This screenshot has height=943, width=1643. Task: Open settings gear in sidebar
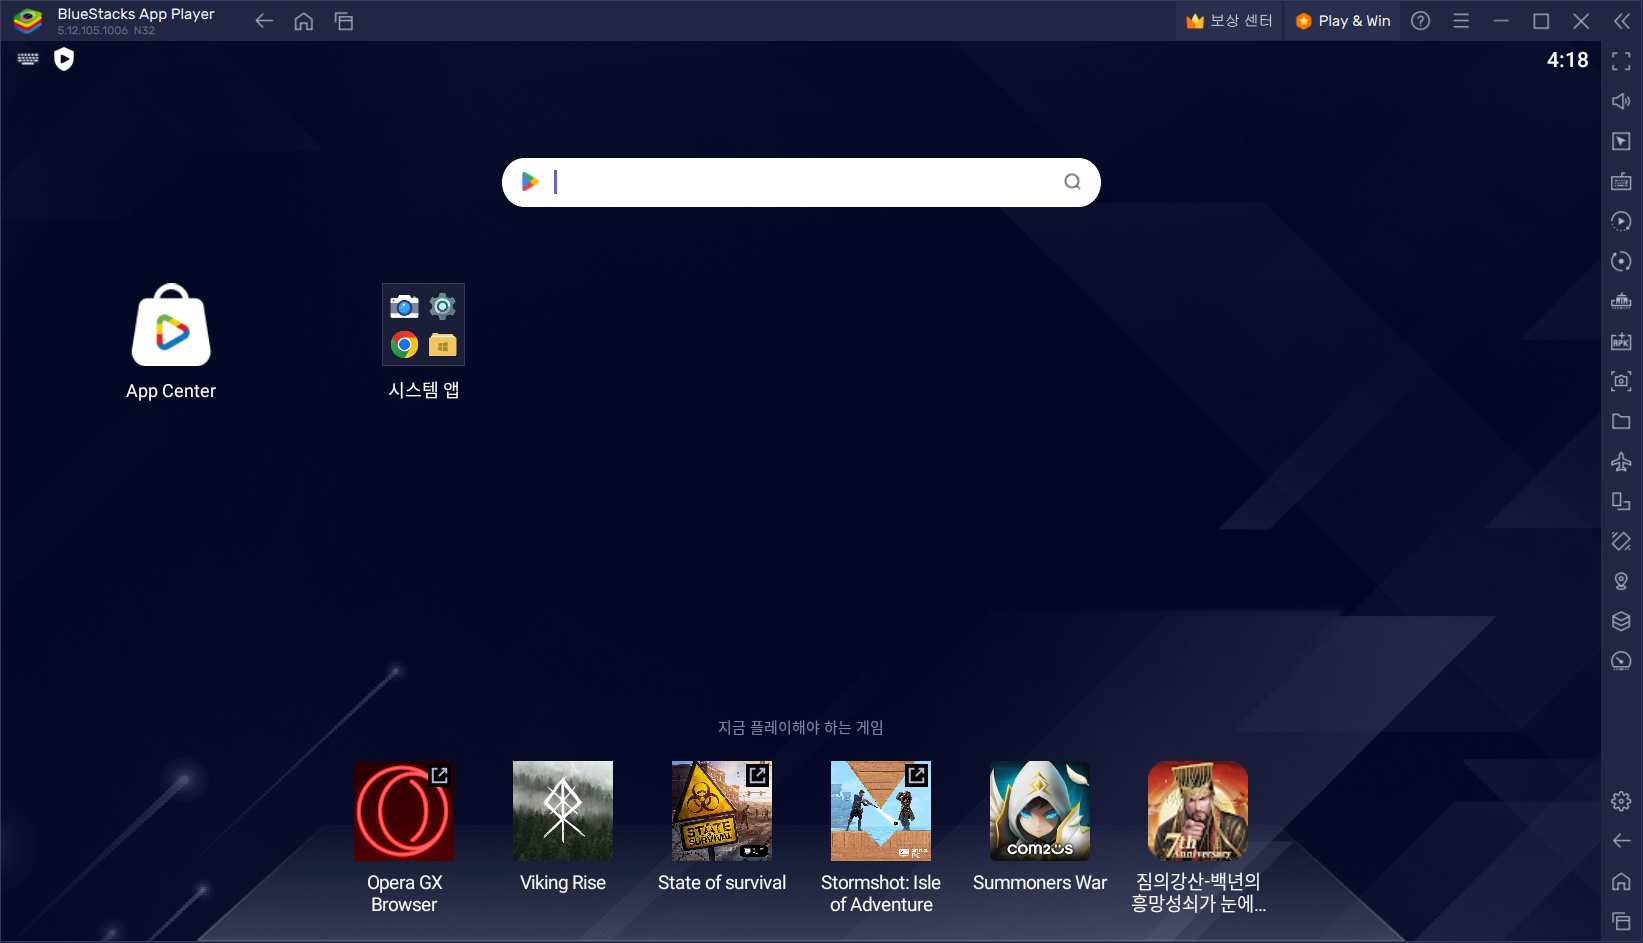(x=1621, y=801)
